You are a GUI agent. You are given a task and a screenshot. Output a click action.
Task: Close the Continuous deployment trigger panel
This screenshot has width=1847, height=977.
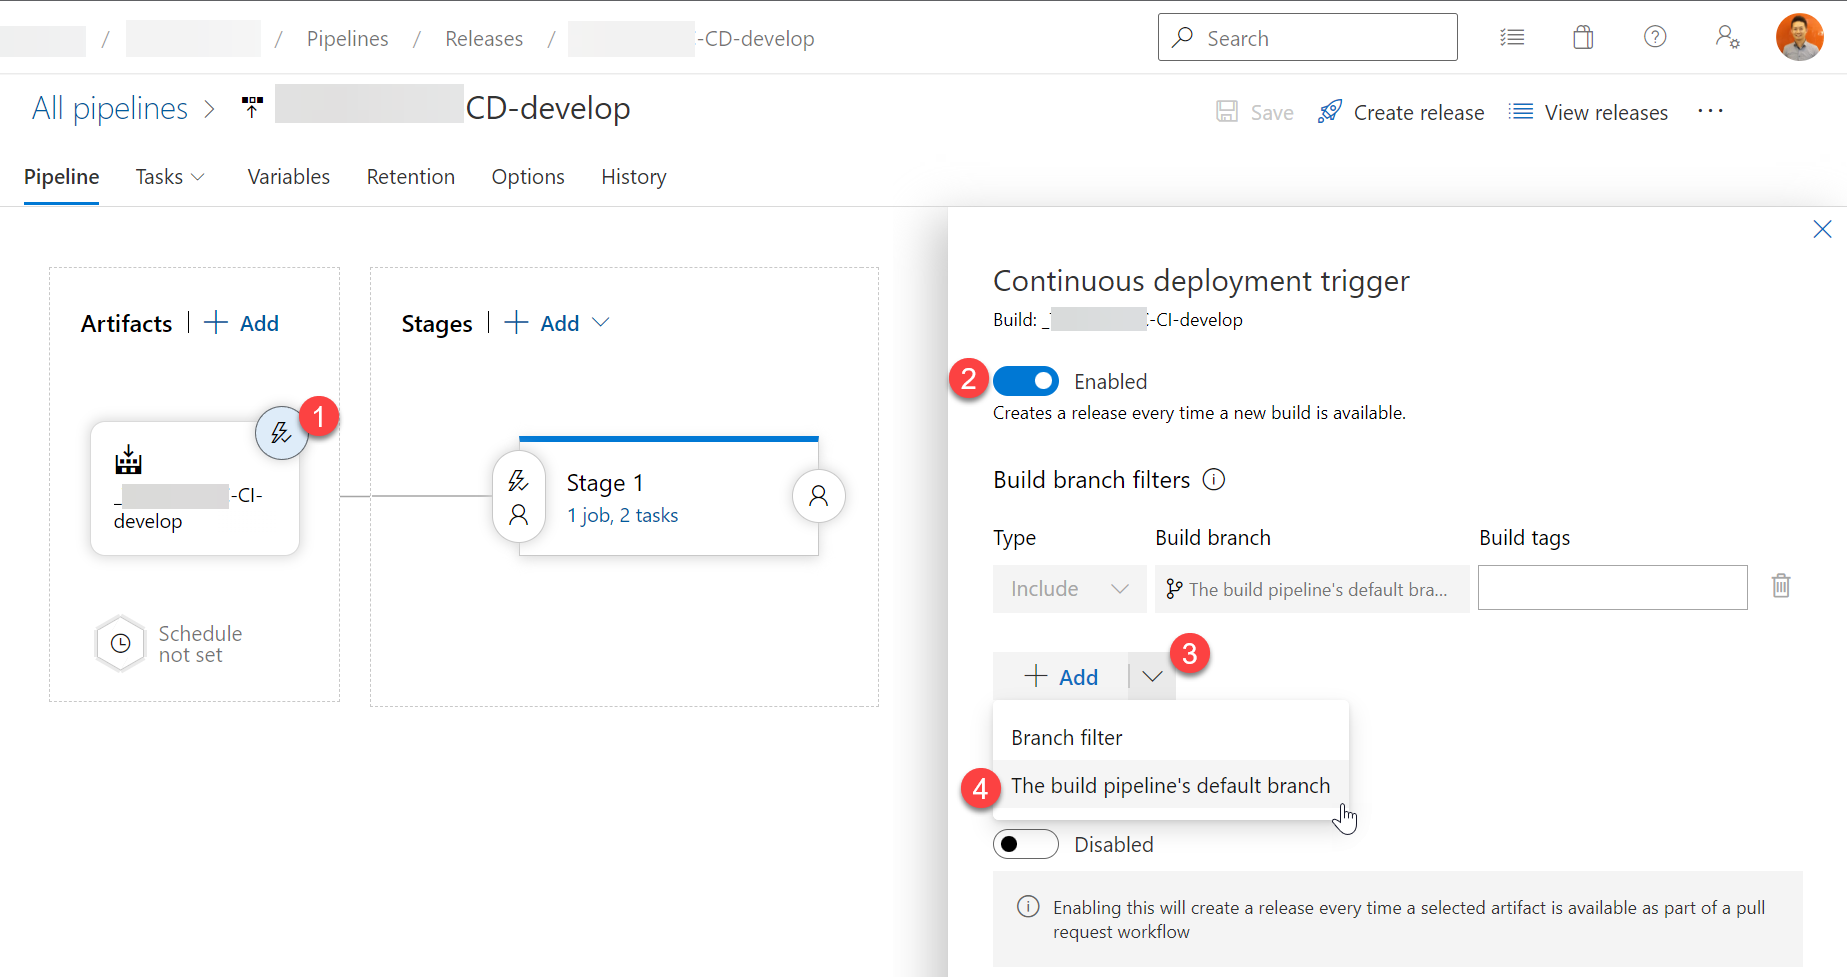[x=1822, y=229]
